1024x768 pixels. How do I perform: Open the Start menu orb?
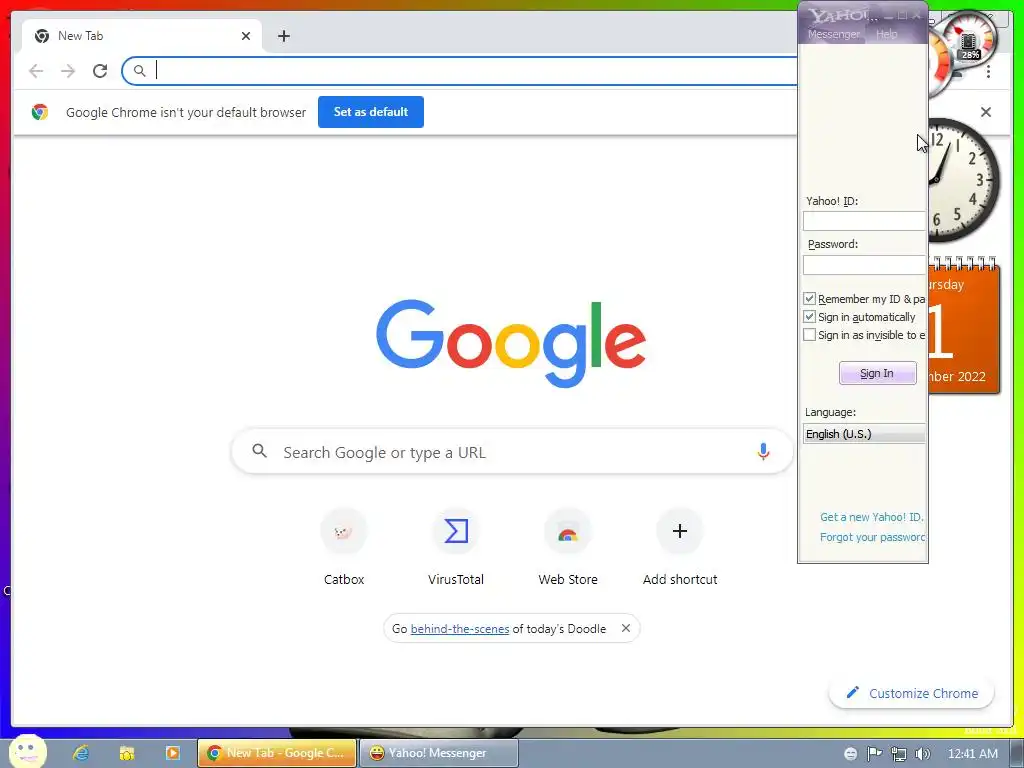point(27,752)
